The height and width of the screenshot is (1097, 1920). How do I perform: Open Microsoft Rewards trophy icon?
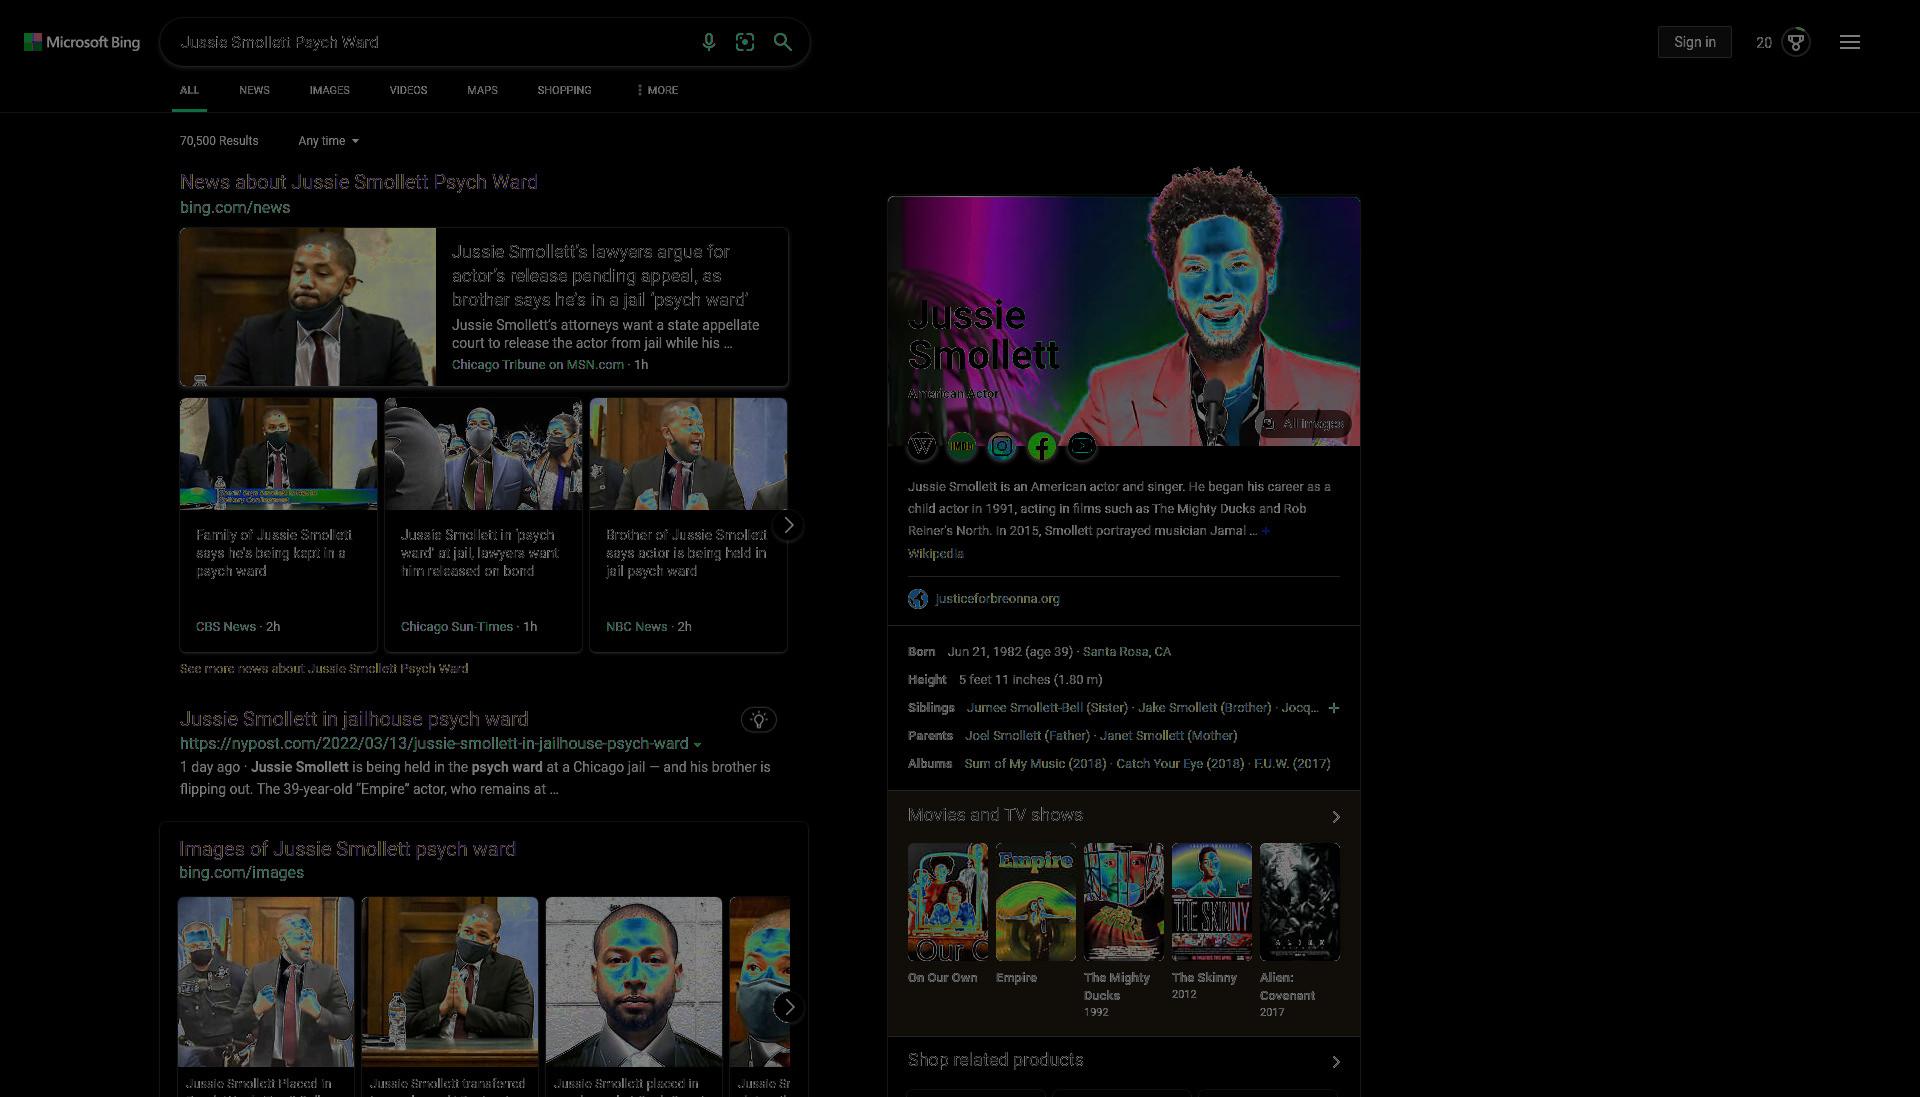point(1796,42)
